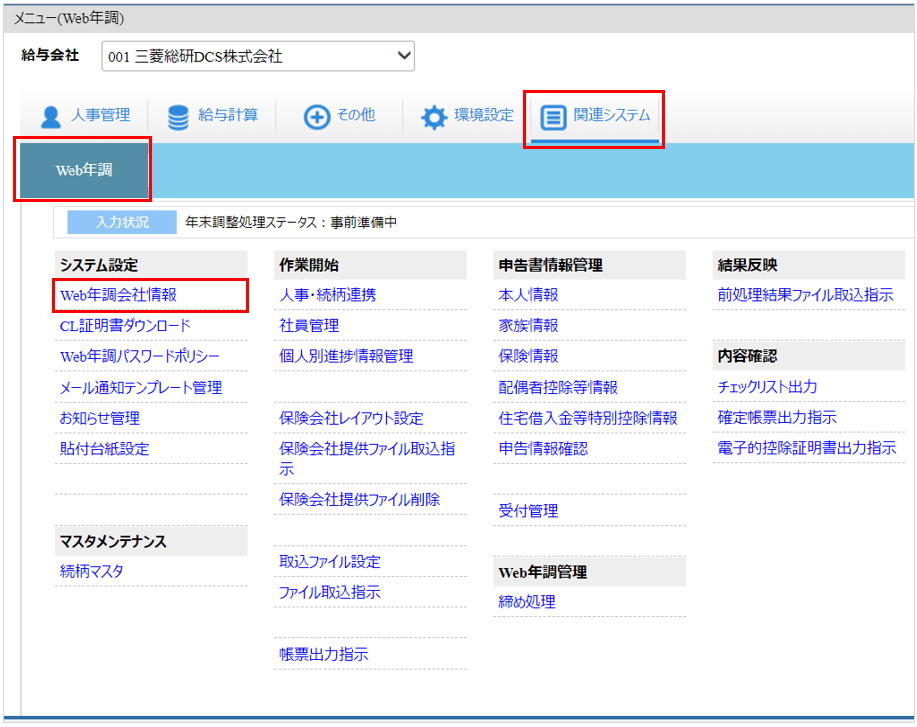Open 電子的控除証明書出力指示 link
Screen dimensions: 917x727
[806, 448]
